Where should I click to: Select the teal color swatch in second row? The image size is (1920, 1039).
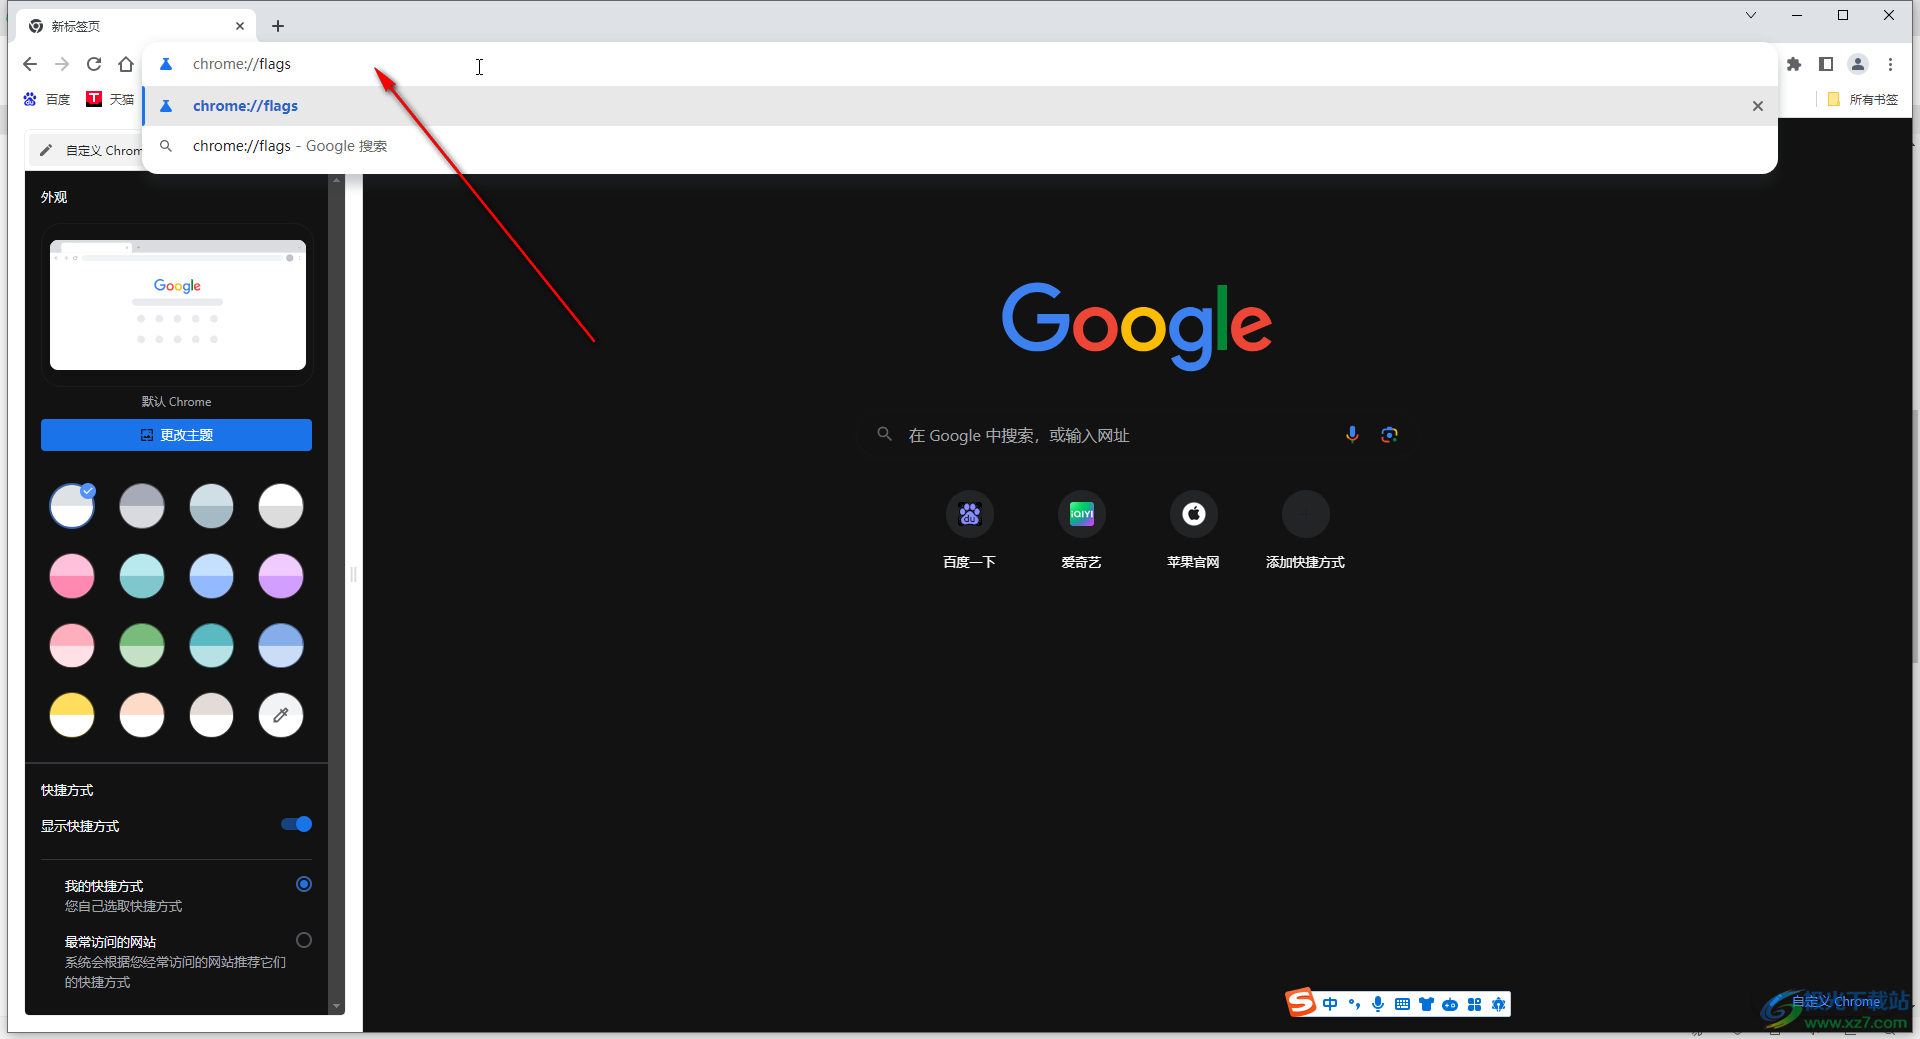pos(142,576)
